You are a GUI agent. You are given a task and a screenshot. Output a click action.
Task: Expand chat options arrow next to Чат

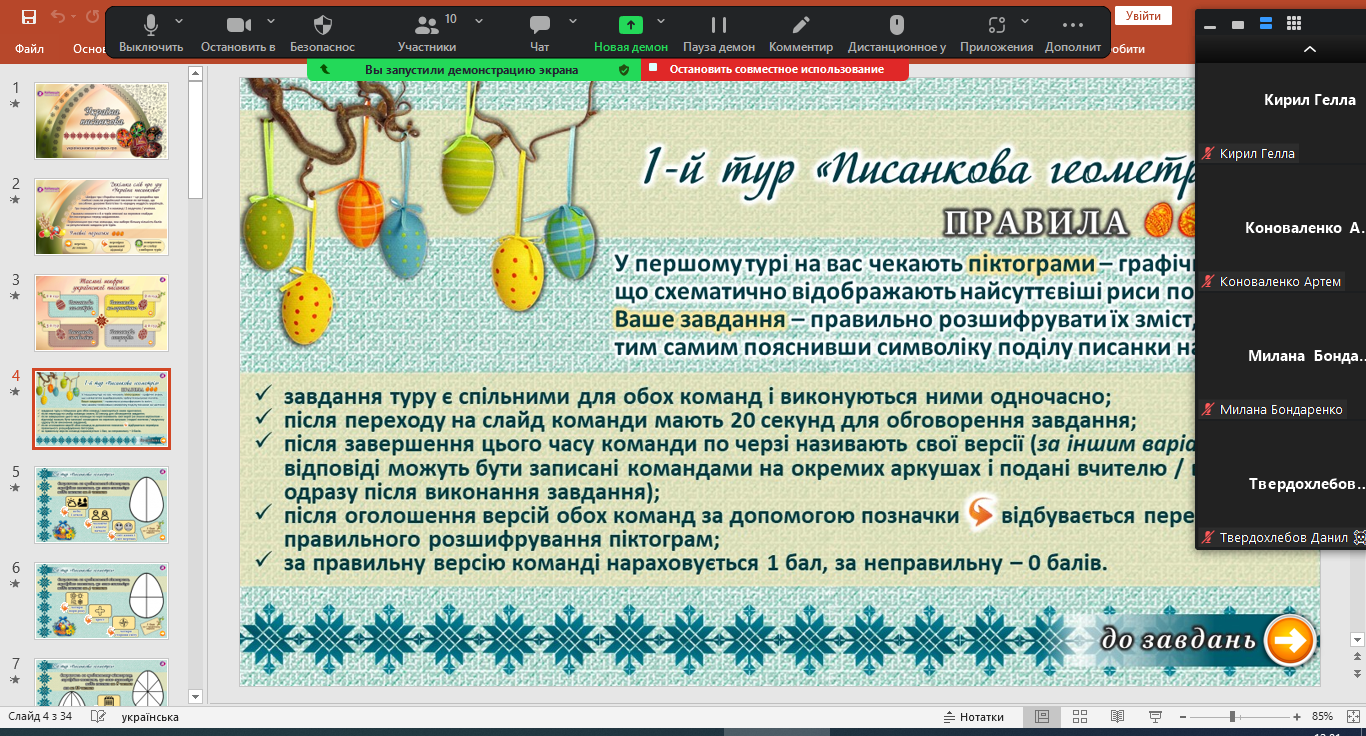tap(573, 21)
